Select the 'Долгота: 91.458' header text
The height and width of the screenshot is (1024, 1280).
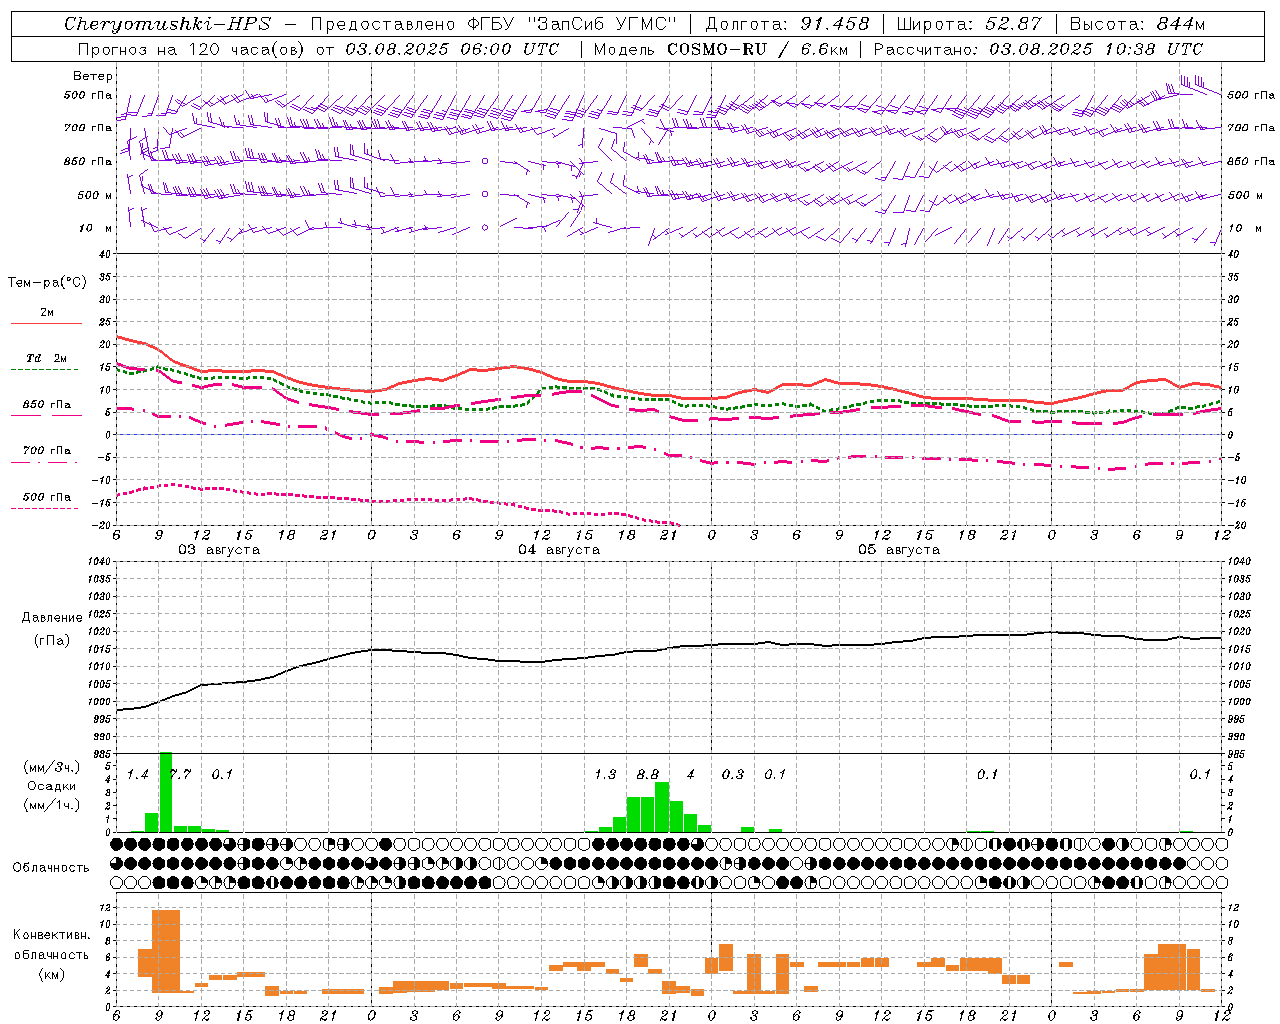(788, 24)
